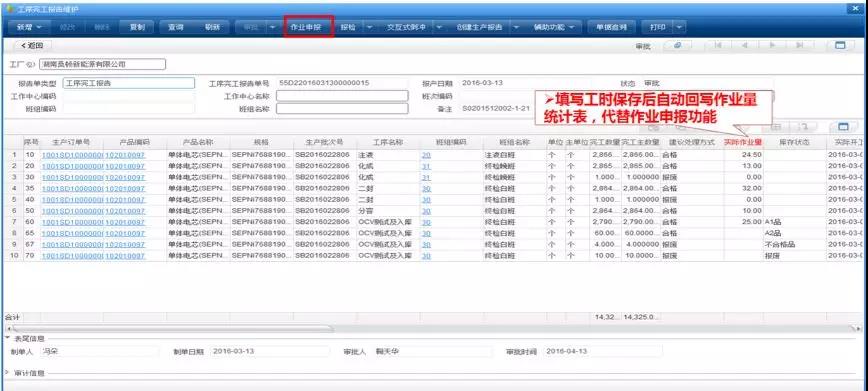
Task: Open production order link in row 1
Action: (x=72, y=155)
